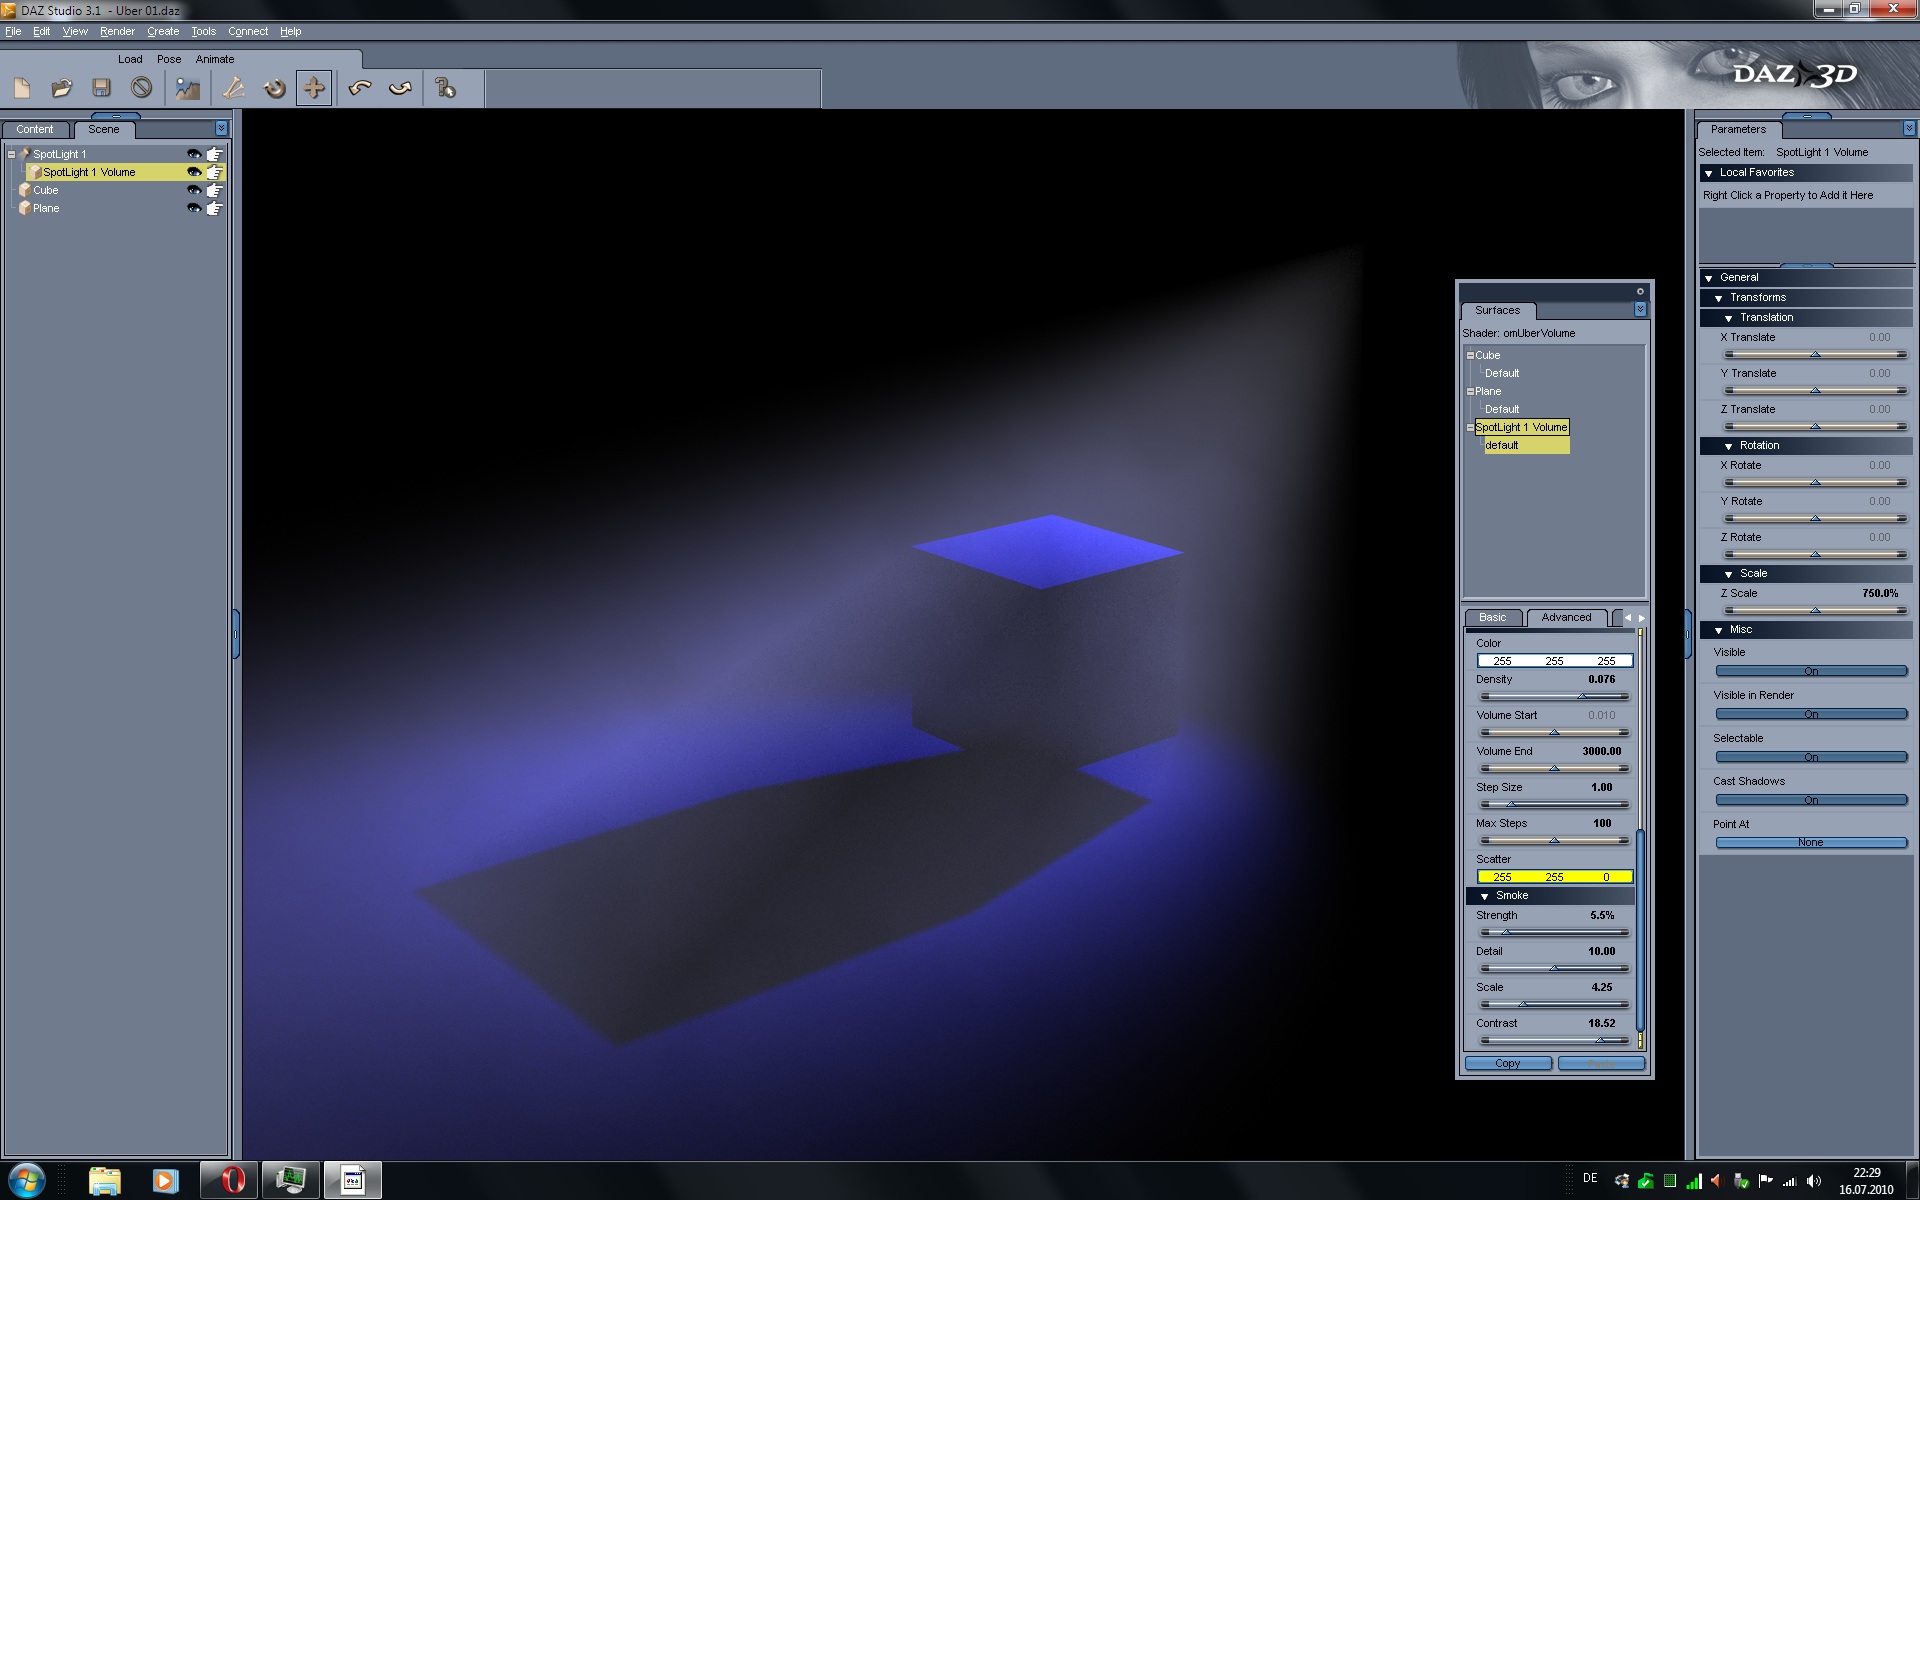Click the New file toolbar icon
Screen dimensions: 1920x1670
[x=22, y=89]
